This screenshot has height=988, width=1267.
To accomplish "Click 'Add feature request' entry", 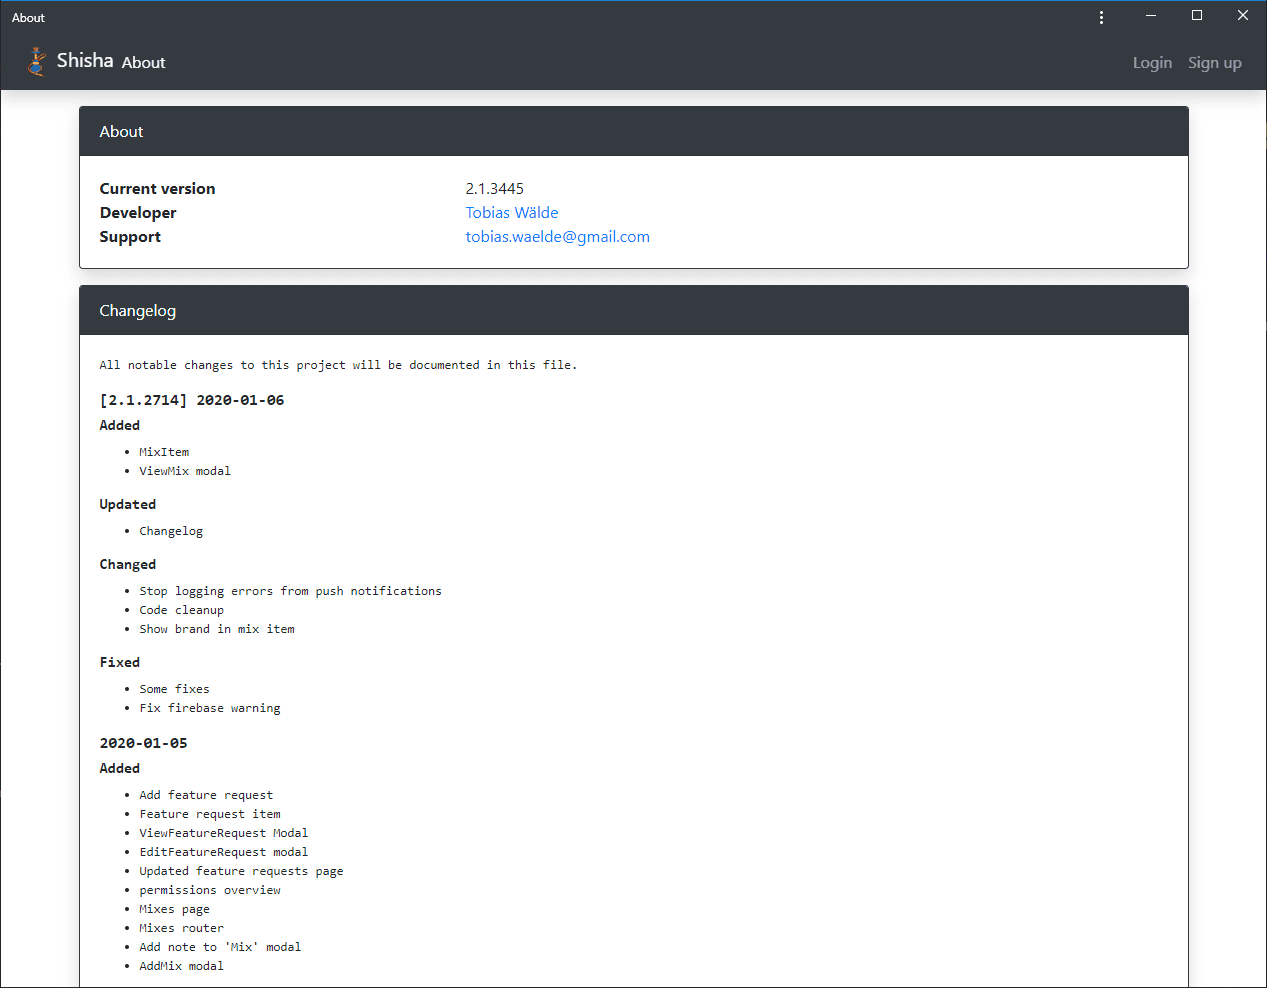I will pyautogui.click(x=206, y=795).
